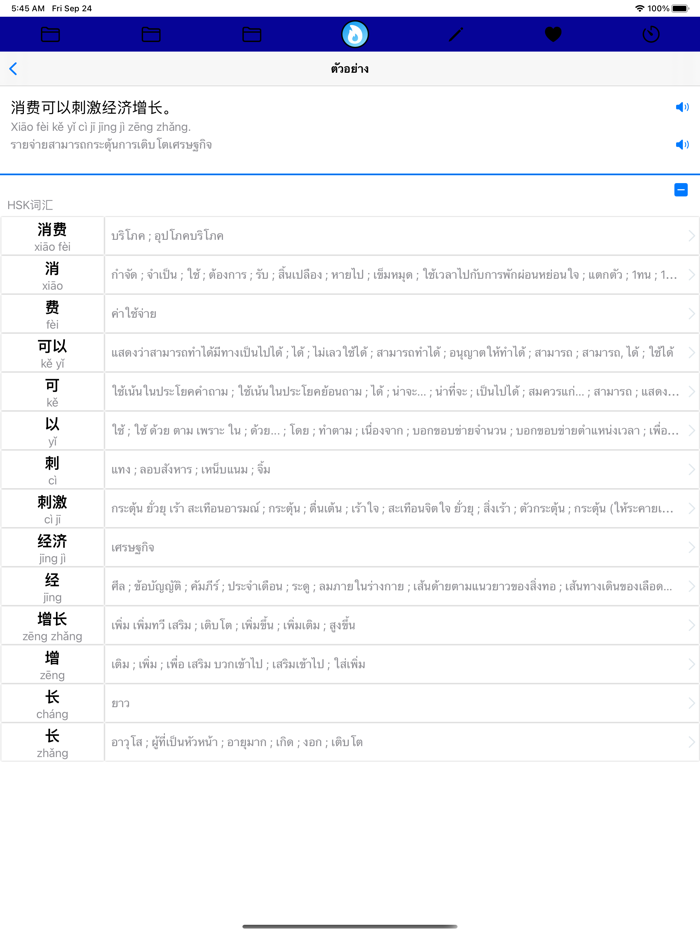Tap the Thai translation sentence
The height and width of the screenshot is (934, 700).
pos(111,145)
